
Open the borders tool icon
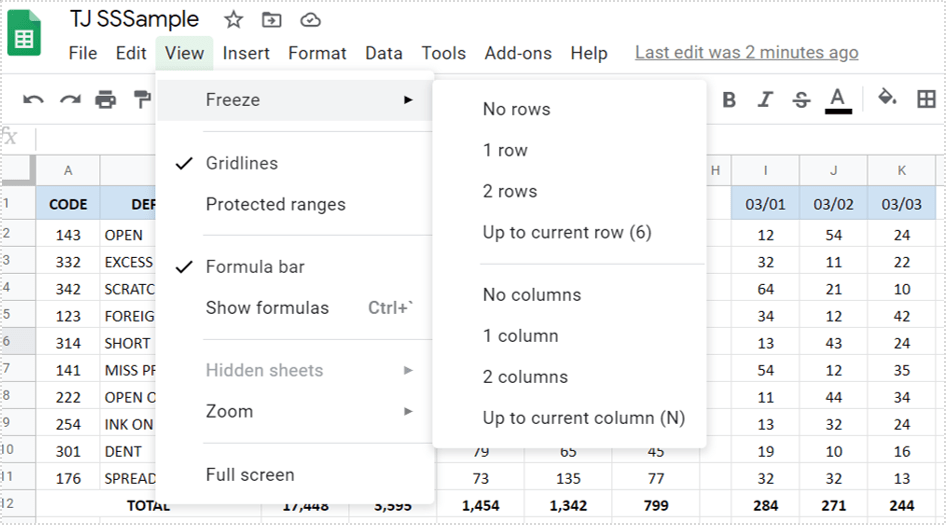click(926, 98)
